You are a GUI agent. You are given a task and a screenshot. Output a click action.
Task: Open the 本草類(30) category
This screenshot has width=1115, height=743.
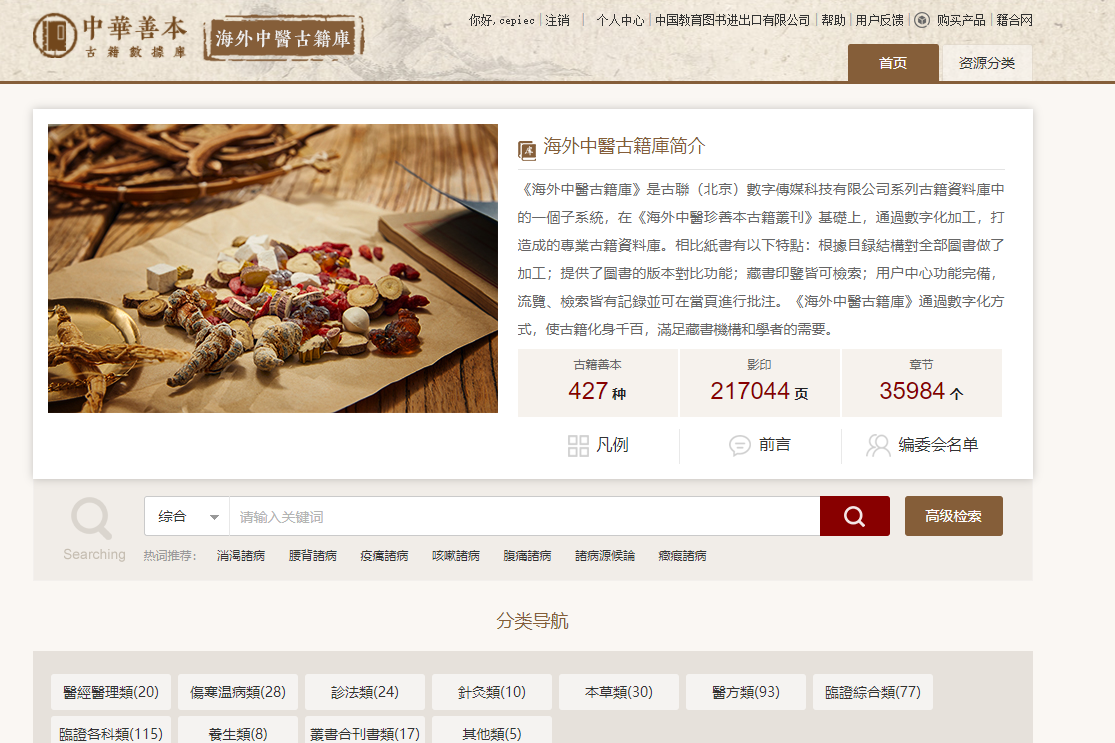(619, 692)
